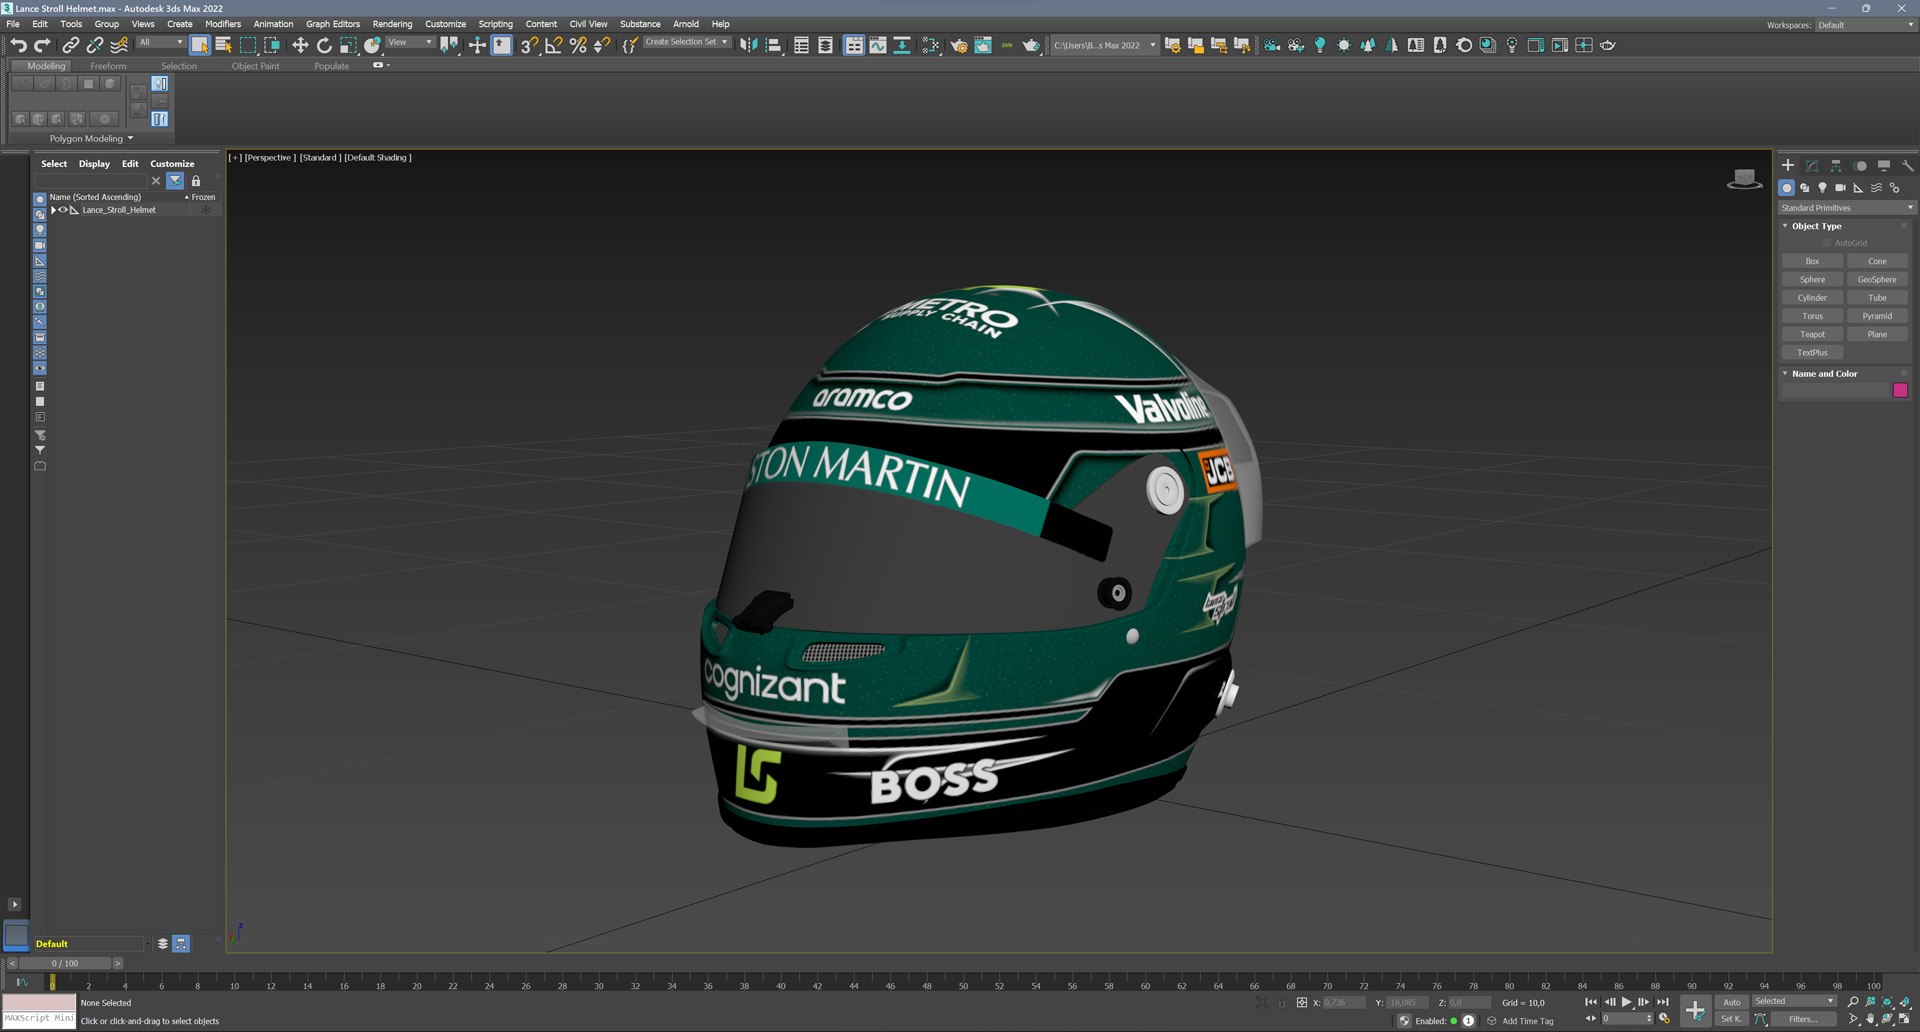Click the Mirror tool icon
Image resolution: width=1920 pixels, height=1032 pixels.
pos(749,45)
